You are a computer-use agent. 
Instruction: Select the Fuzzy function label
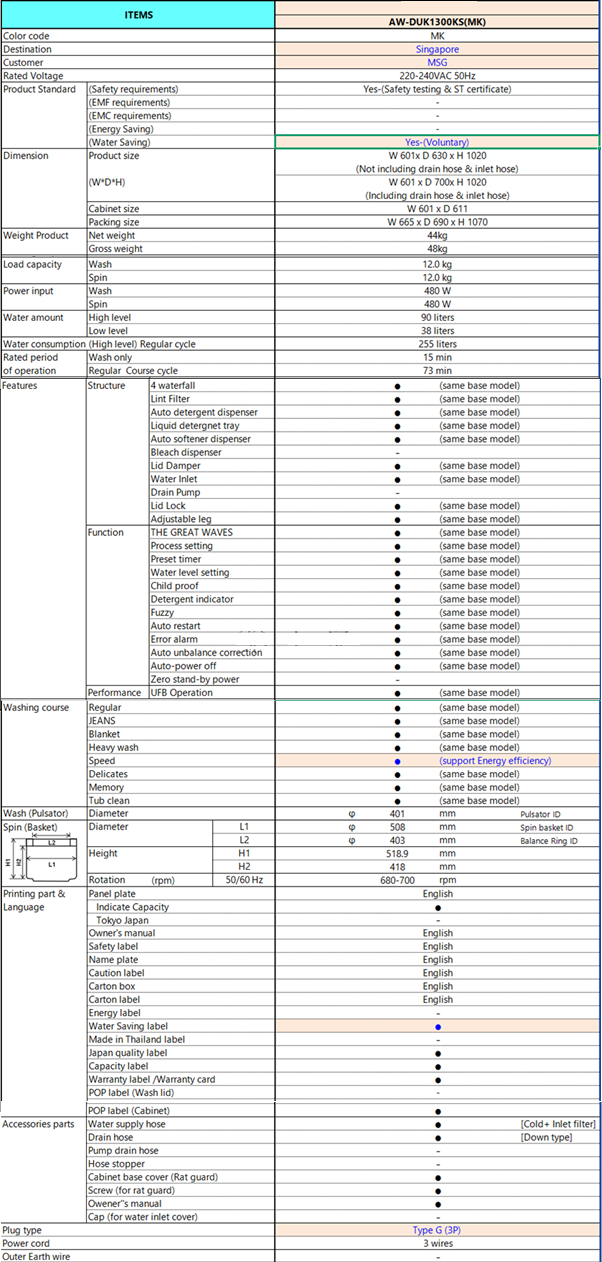[162, 612]
